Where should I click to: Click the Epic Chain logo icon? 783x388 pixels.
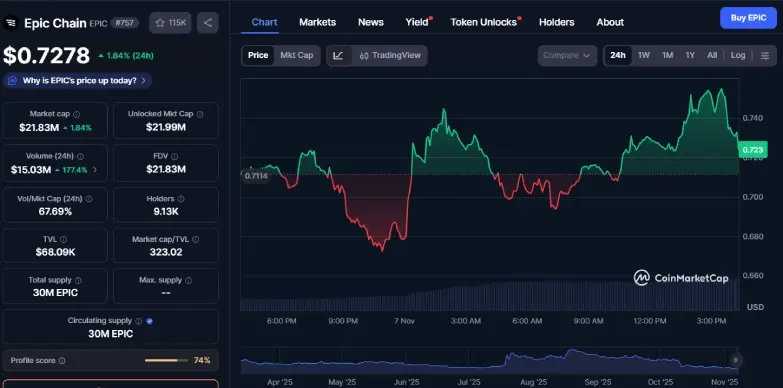[x=10, y=23]
